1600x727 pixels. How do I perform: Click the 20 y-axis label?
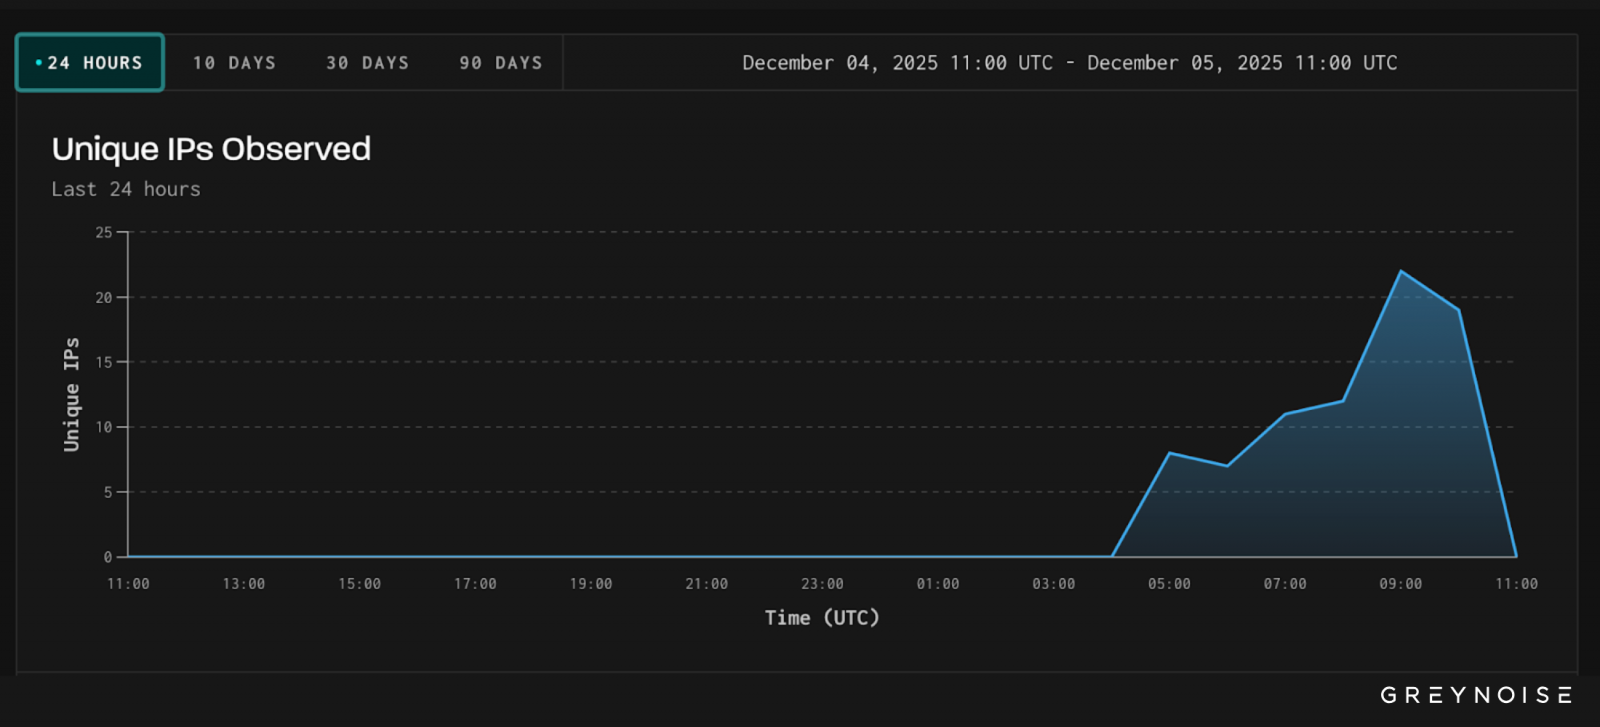[104, 297]
